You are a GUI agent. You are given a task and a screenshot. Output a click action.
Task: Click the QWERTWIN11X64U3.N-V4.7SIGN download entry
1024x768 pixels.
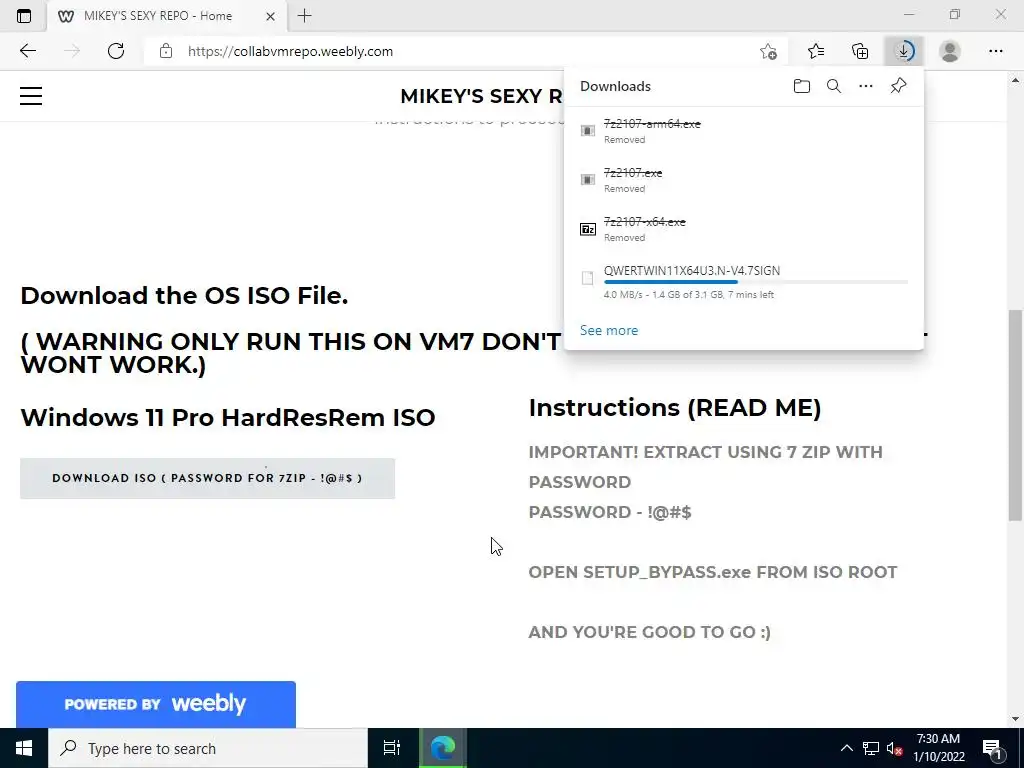[744, 281]
